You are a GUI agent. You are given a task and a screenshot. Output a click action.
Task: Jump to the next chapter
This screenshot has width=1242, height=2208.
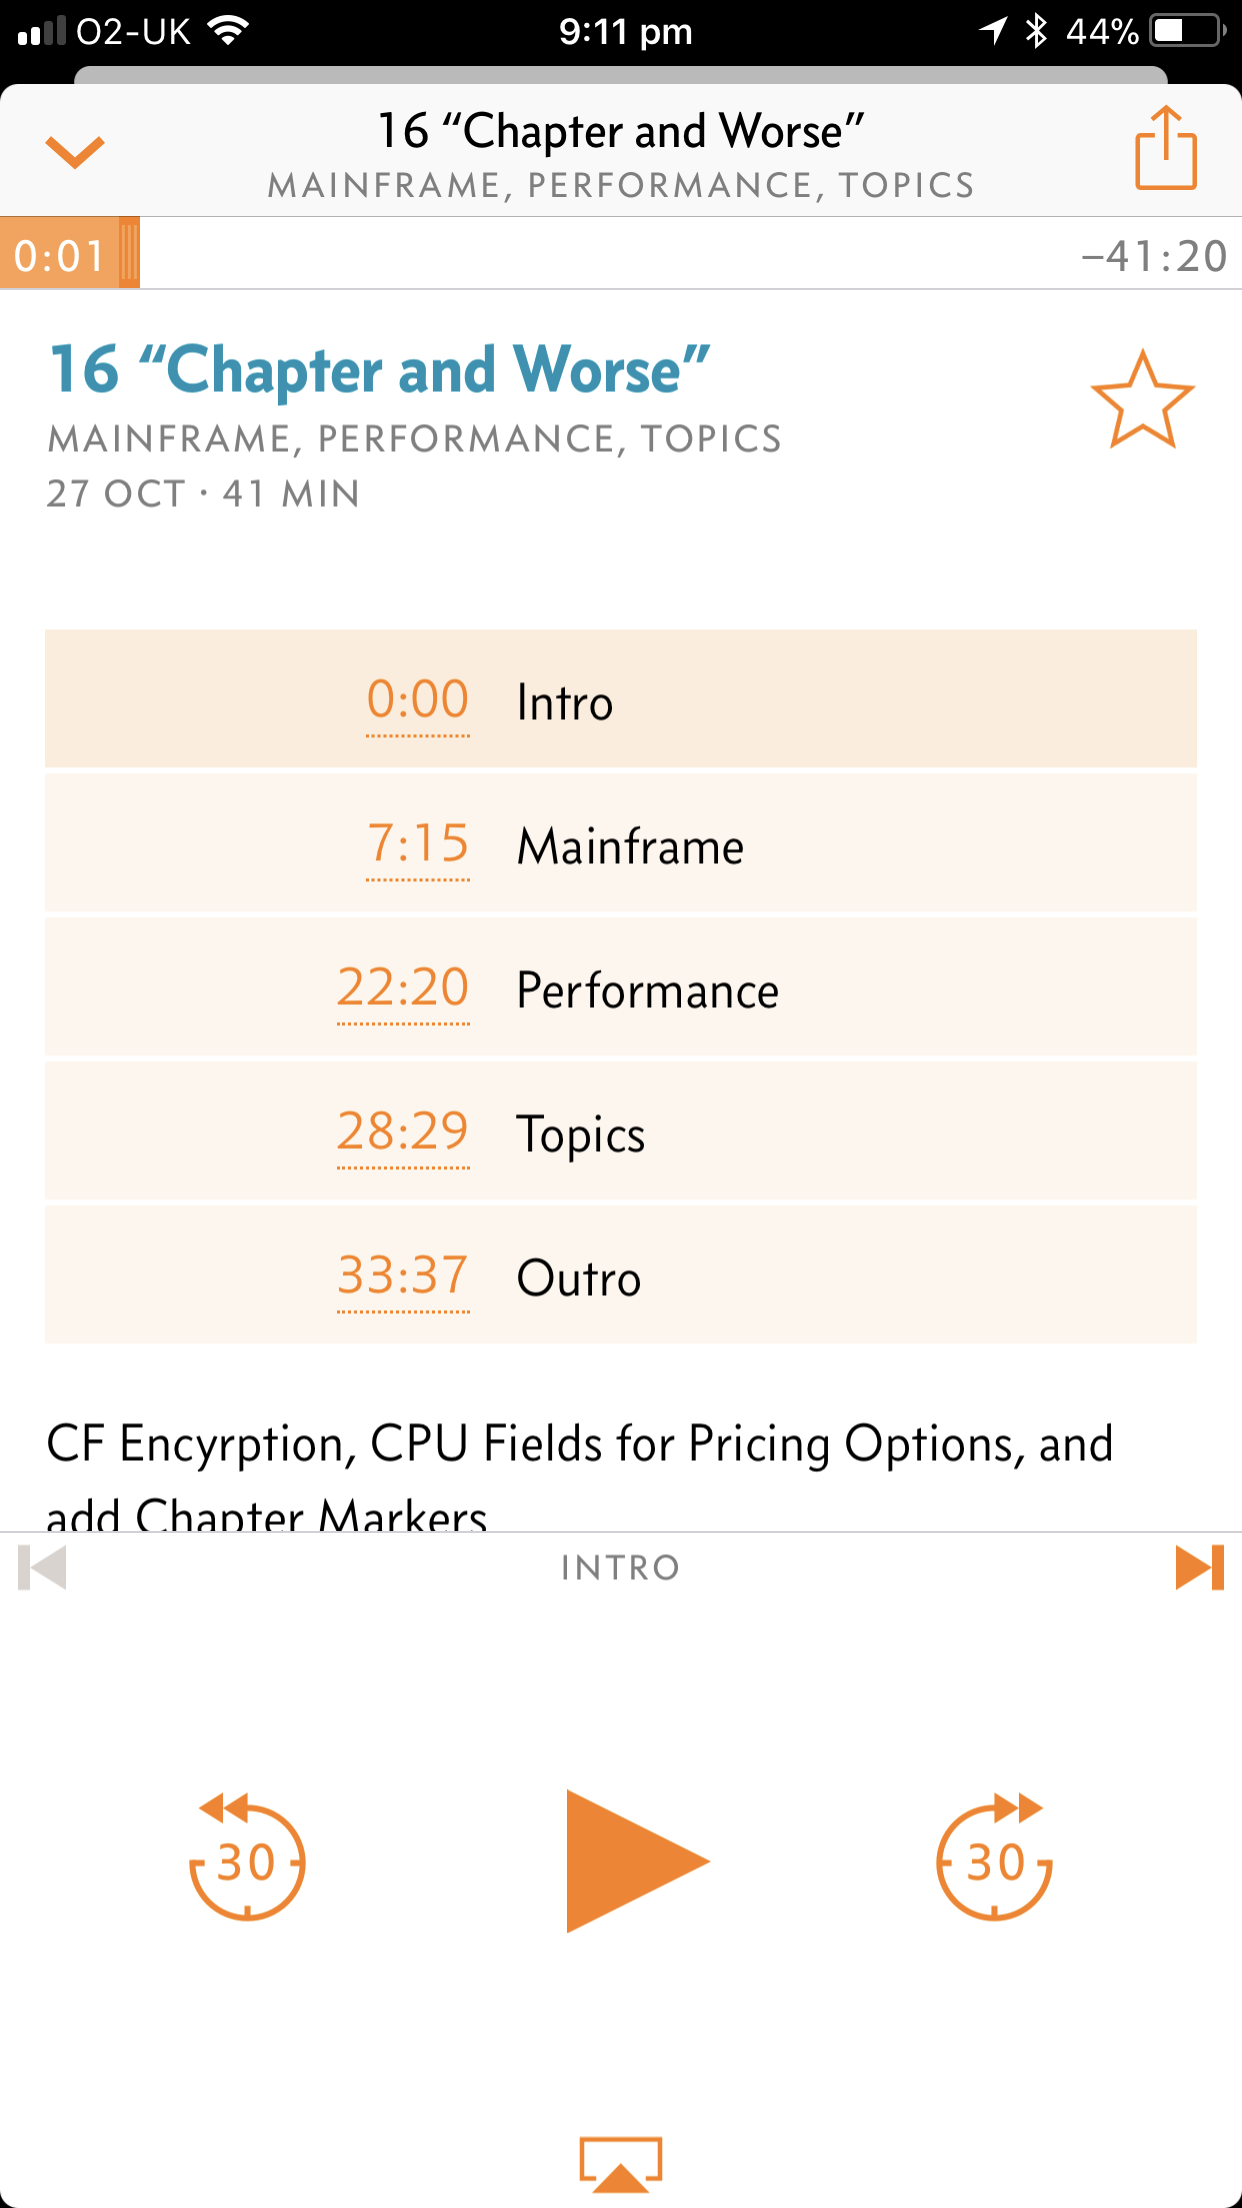pos(1199,1567)
